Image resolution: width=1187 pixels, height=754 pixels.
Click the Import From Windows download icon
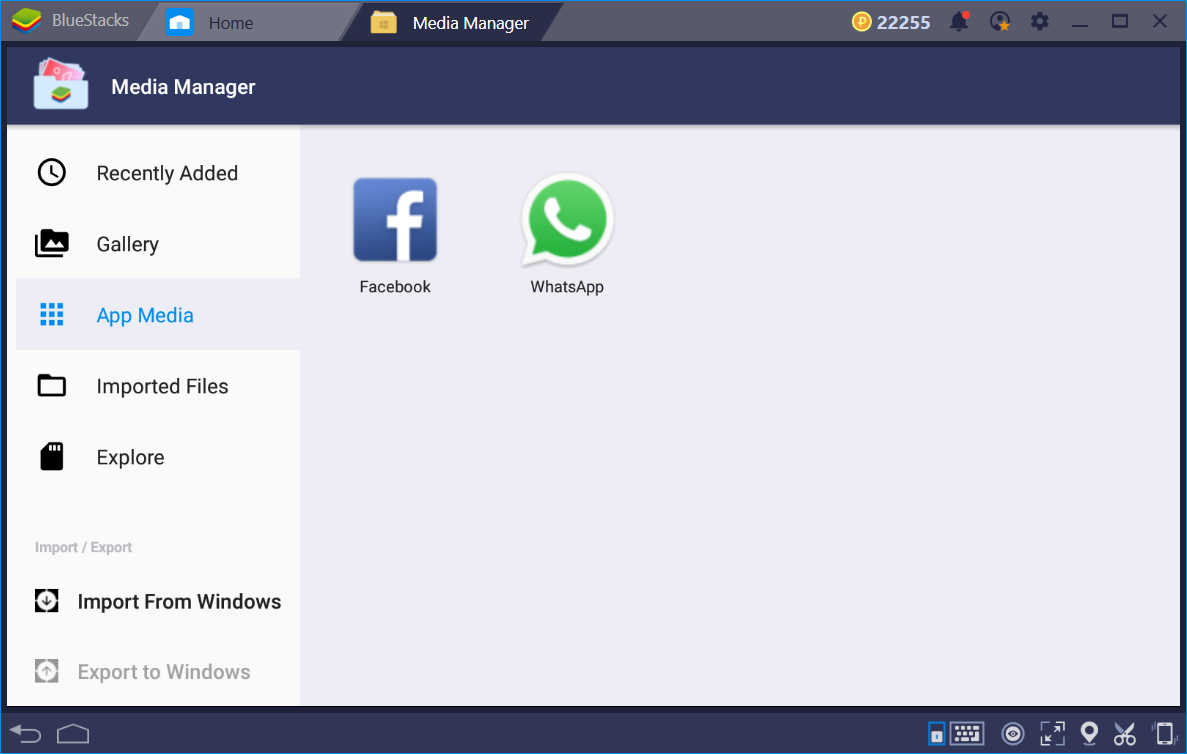[x=47, y=601]
